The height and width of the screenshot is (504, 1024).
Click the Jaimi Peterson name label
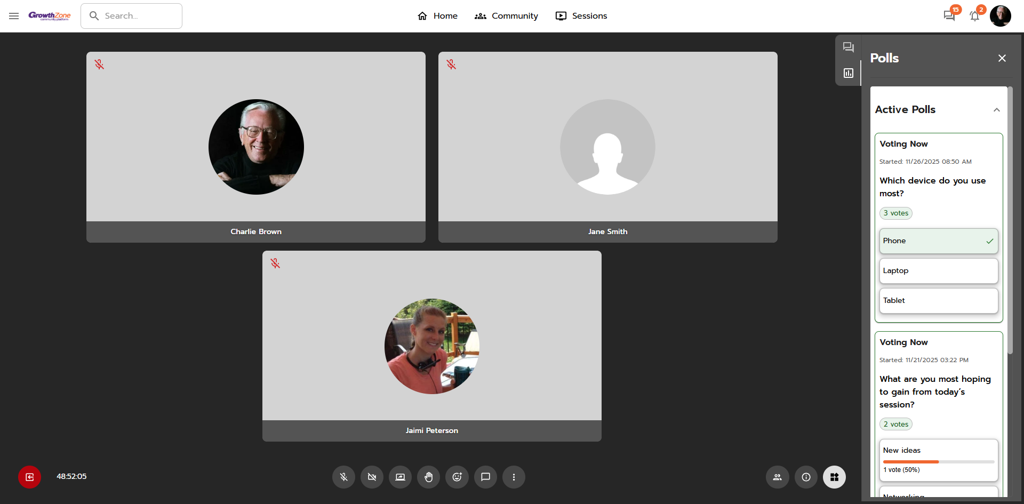pos(432,431)
